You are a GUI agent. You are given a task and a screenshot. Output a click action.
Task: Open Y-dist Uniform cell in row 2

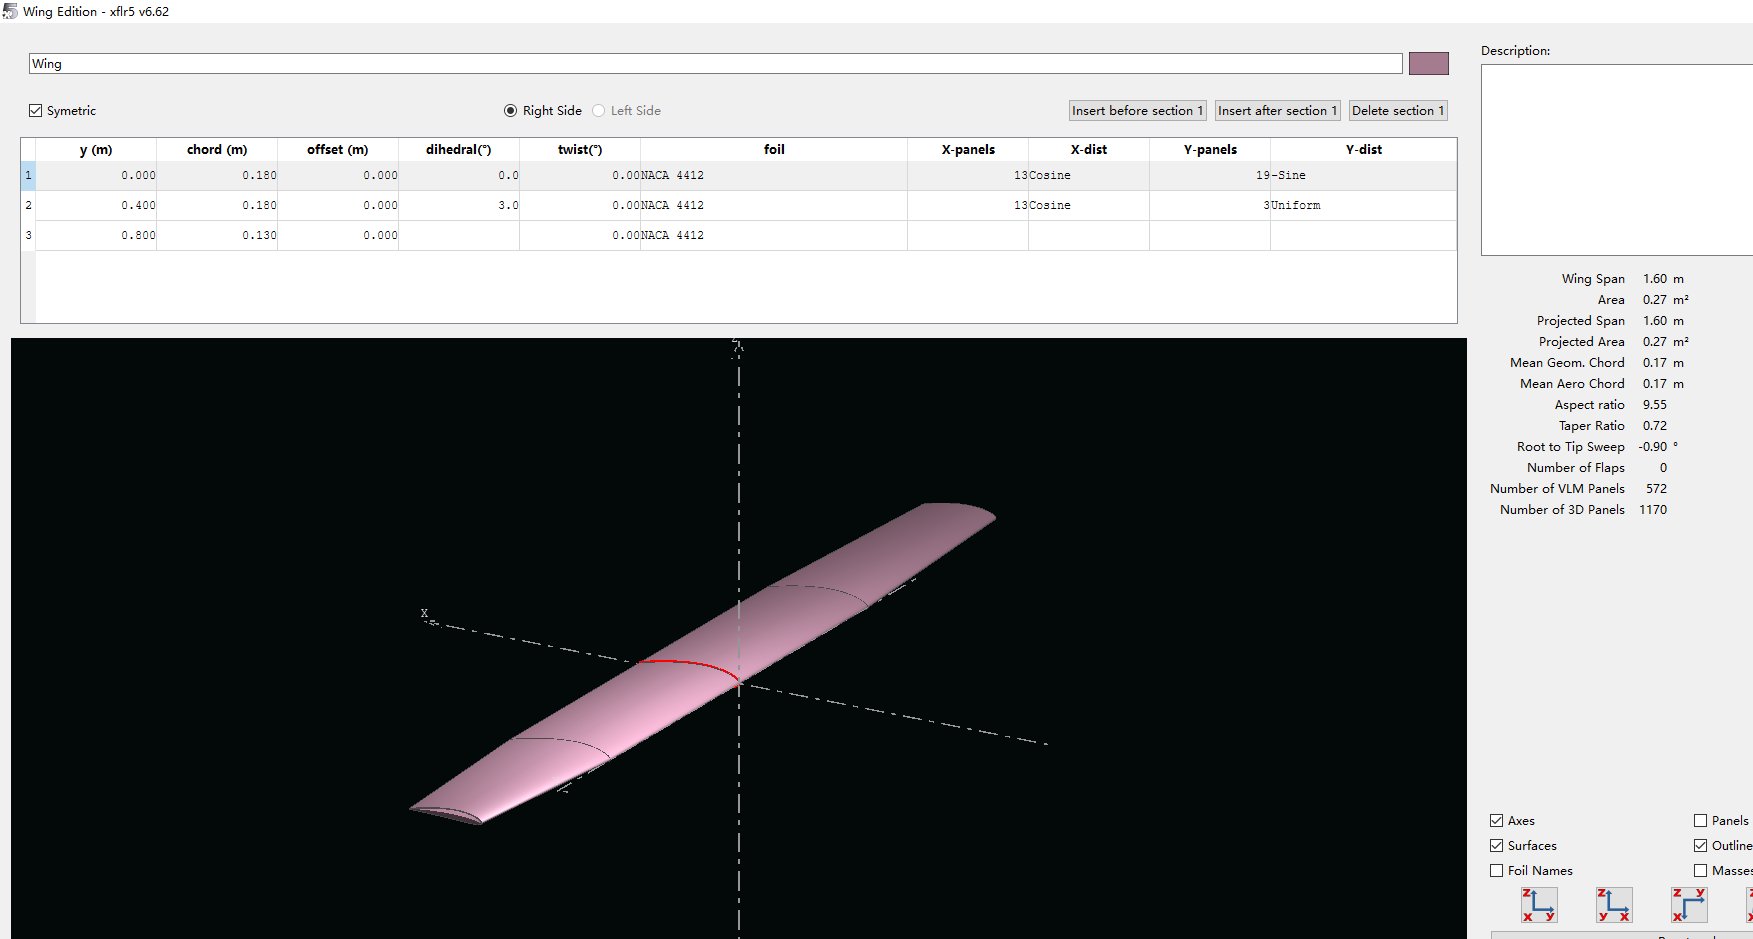1363,205
